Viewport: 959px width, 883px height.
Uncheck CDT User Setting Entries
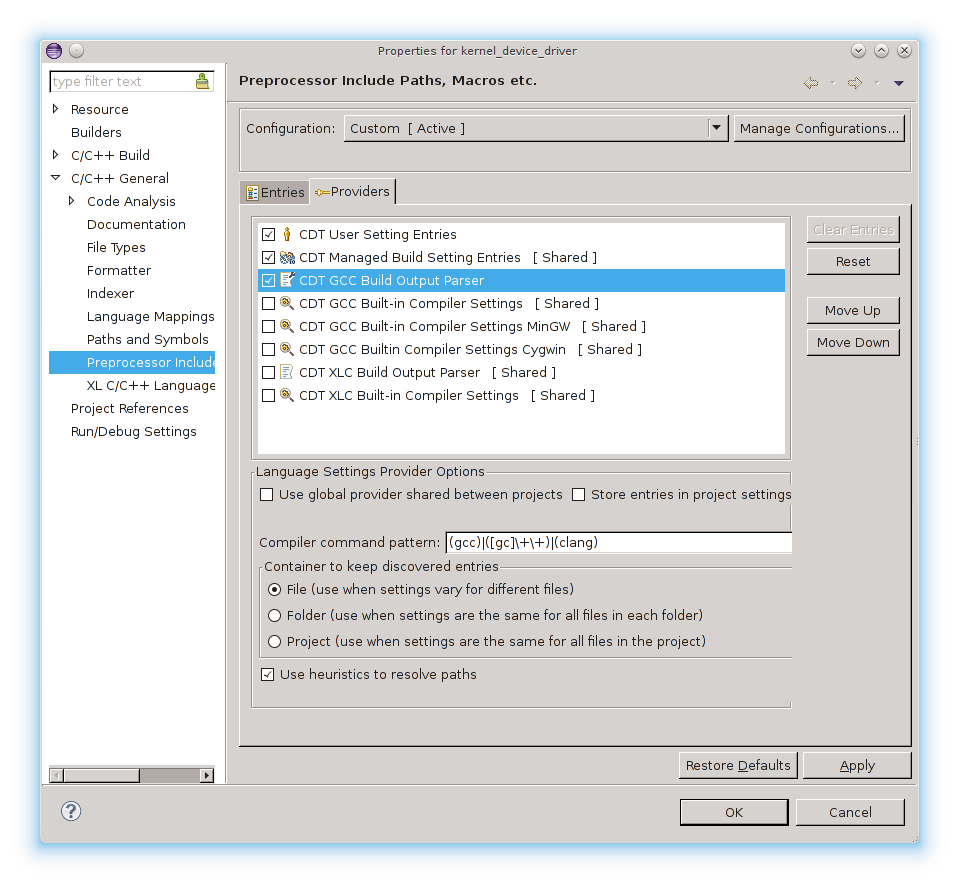pyautogui.click(x=268, y=234)
